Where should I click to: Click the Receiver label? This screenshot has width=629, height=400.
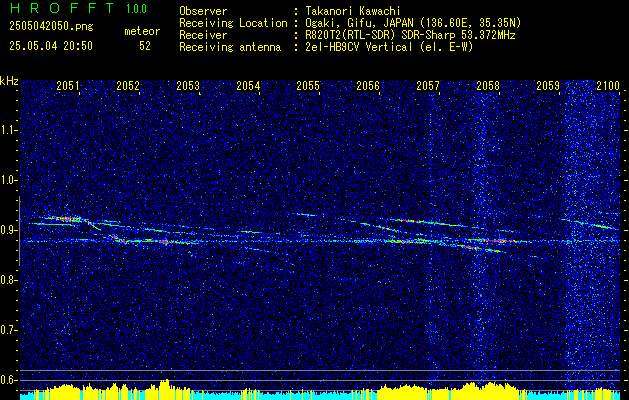pyautogui.click(x=203, y=35)
